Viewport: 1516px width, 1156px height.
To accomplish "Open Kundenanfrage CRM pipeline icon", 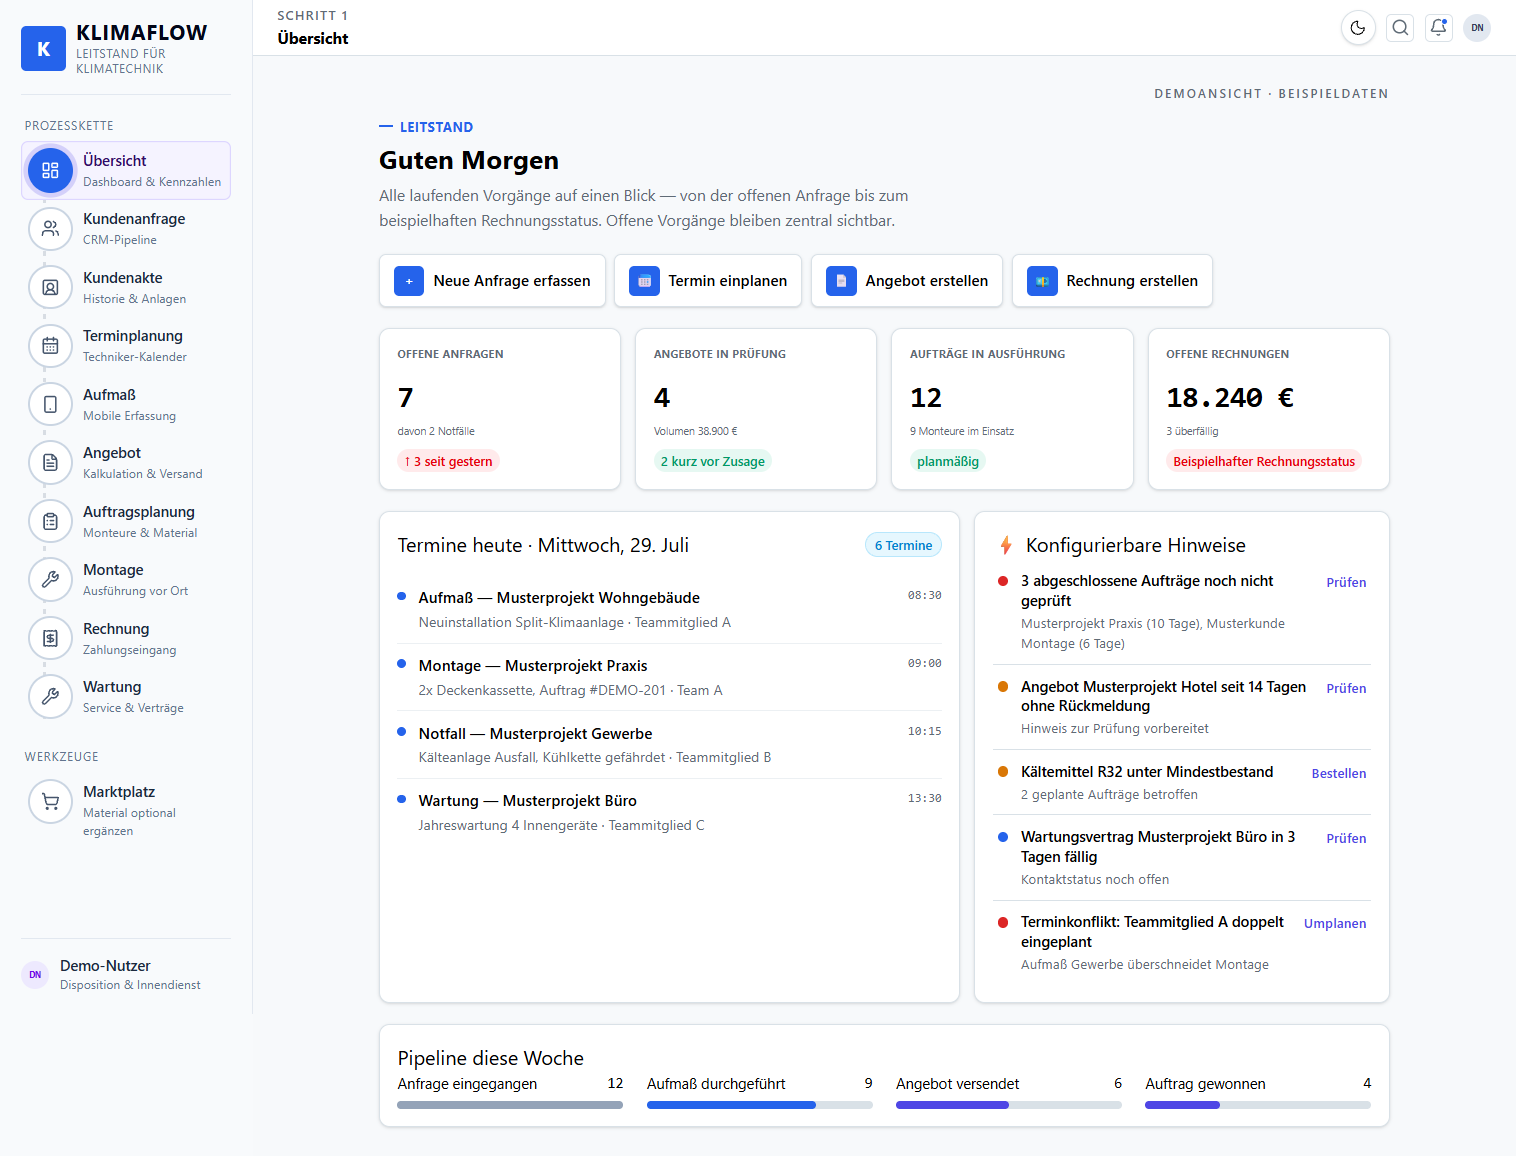I will [x=50, y=229].
